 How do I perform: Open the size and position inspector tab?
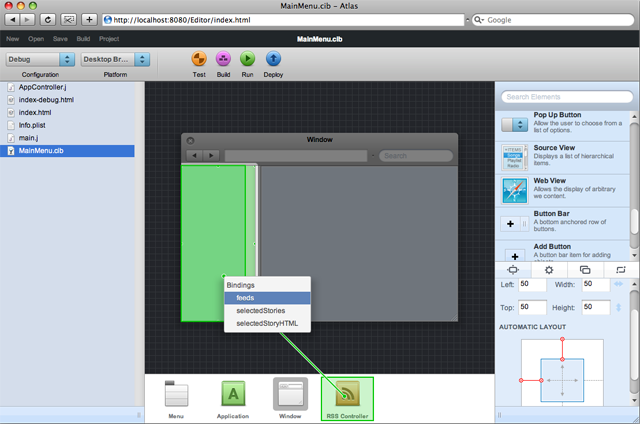pos(513,270)
